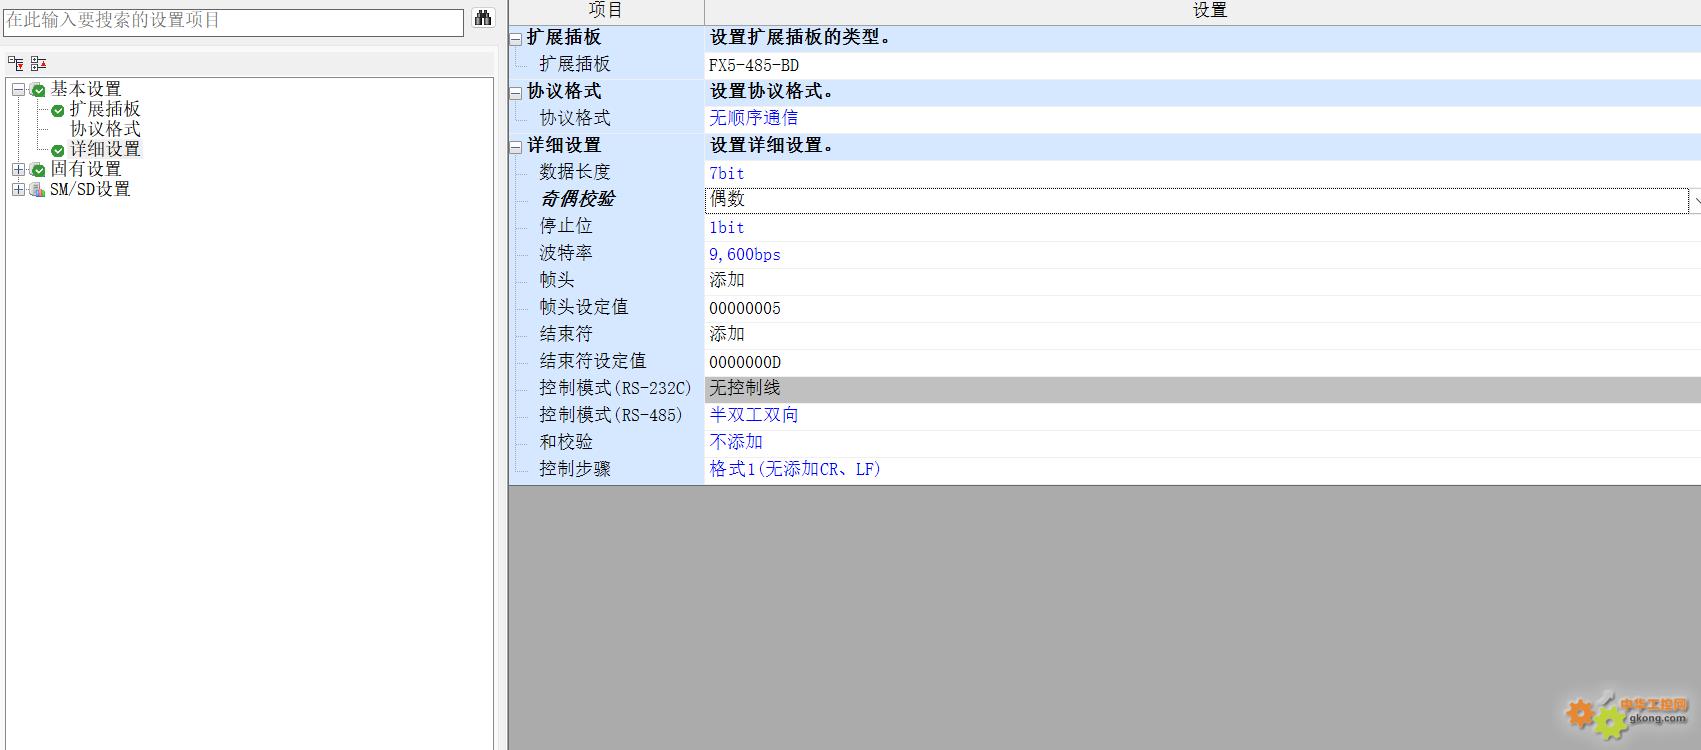The width and height of the screenshot is (1701, 750).
Task: Click green check icon beside 扩展插板
Action: [58, 110]
